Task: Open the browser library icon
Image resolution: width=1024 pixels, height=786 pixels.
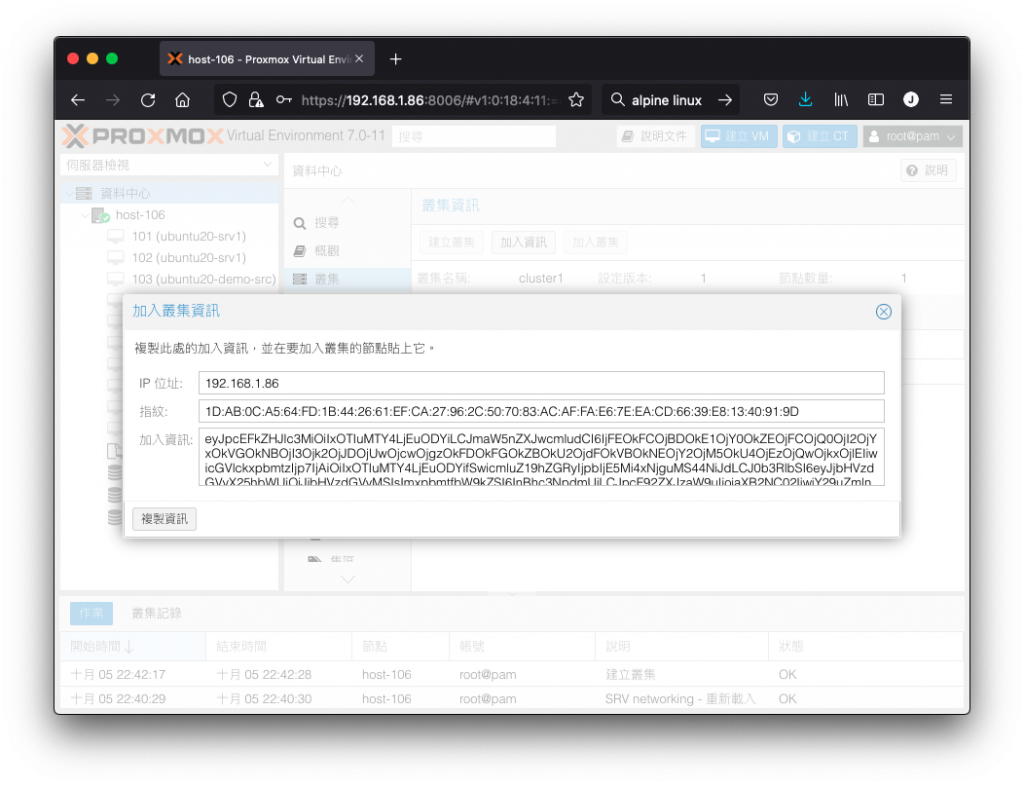Action: coord(841,100)
